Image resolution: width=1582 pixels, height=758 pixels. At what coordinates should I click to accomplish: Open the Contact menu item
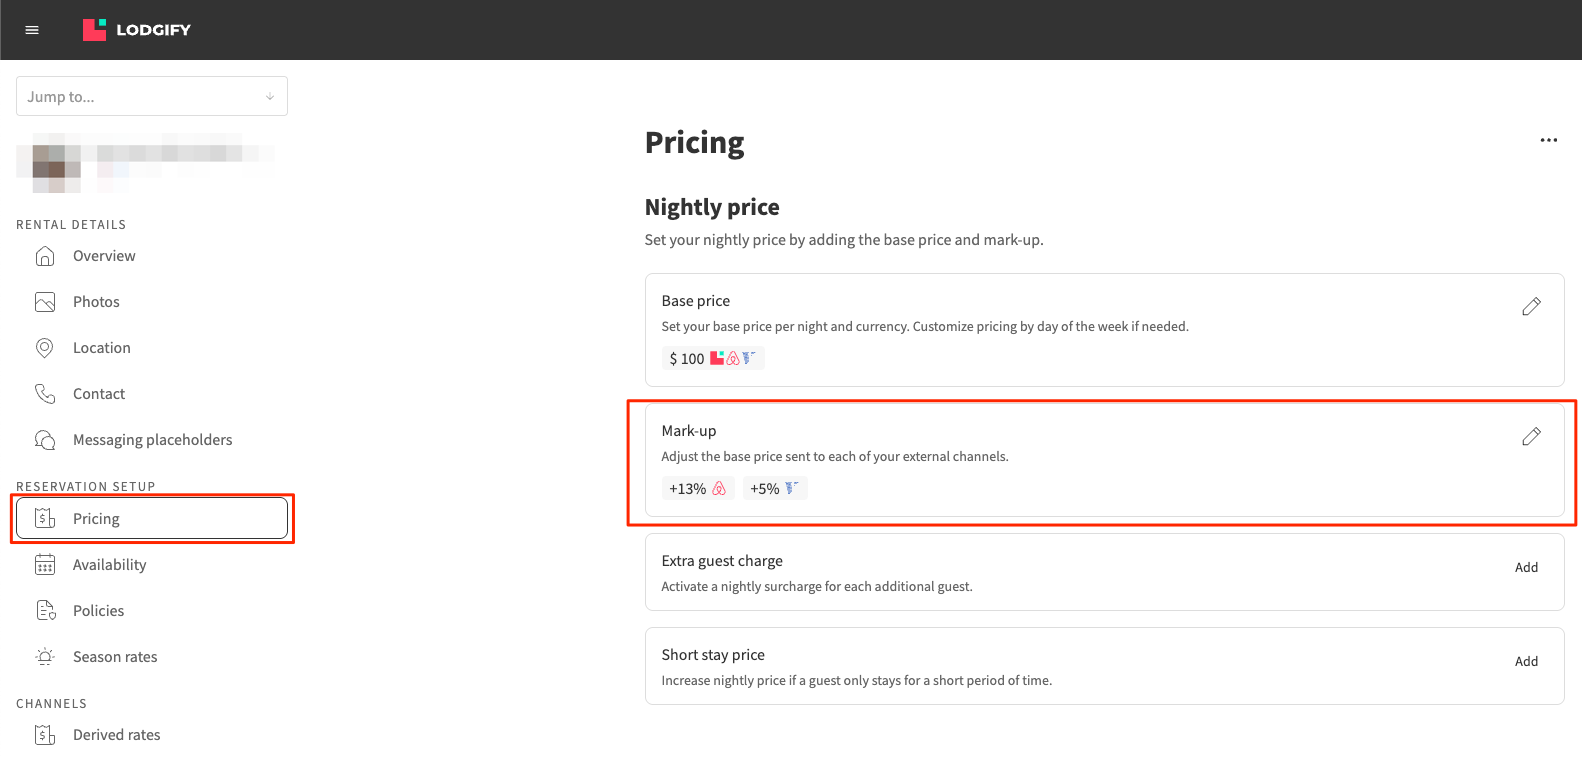(x=99, y=394)
